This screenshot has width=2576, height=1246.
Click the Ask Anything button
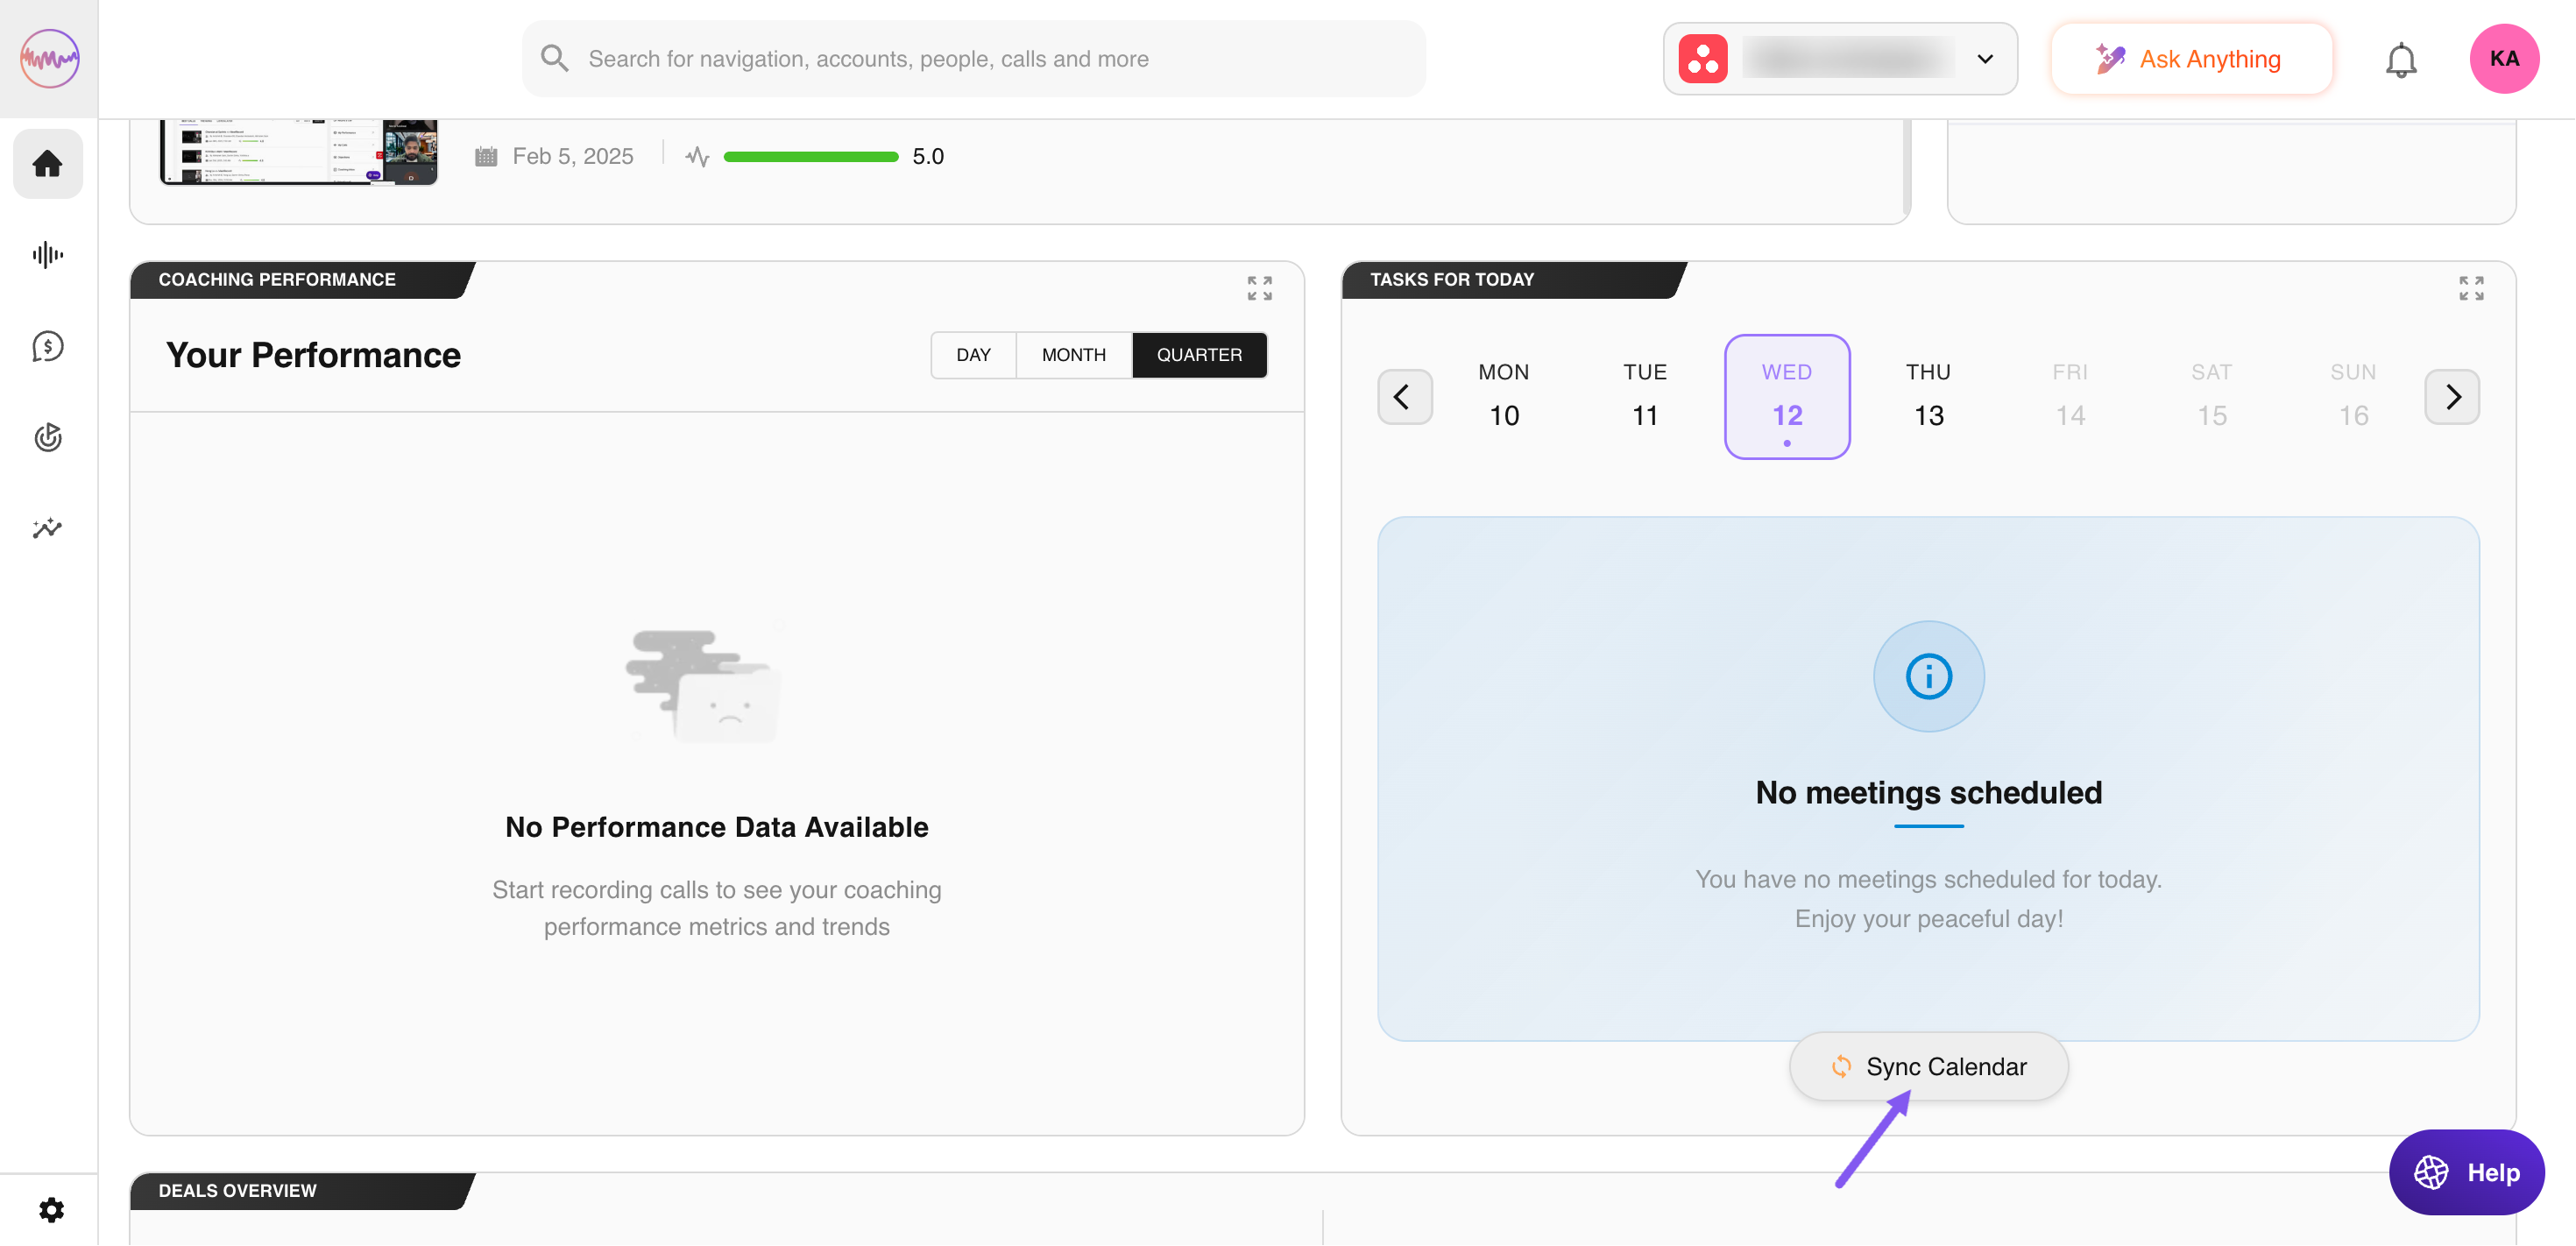tap(2191, 59)
